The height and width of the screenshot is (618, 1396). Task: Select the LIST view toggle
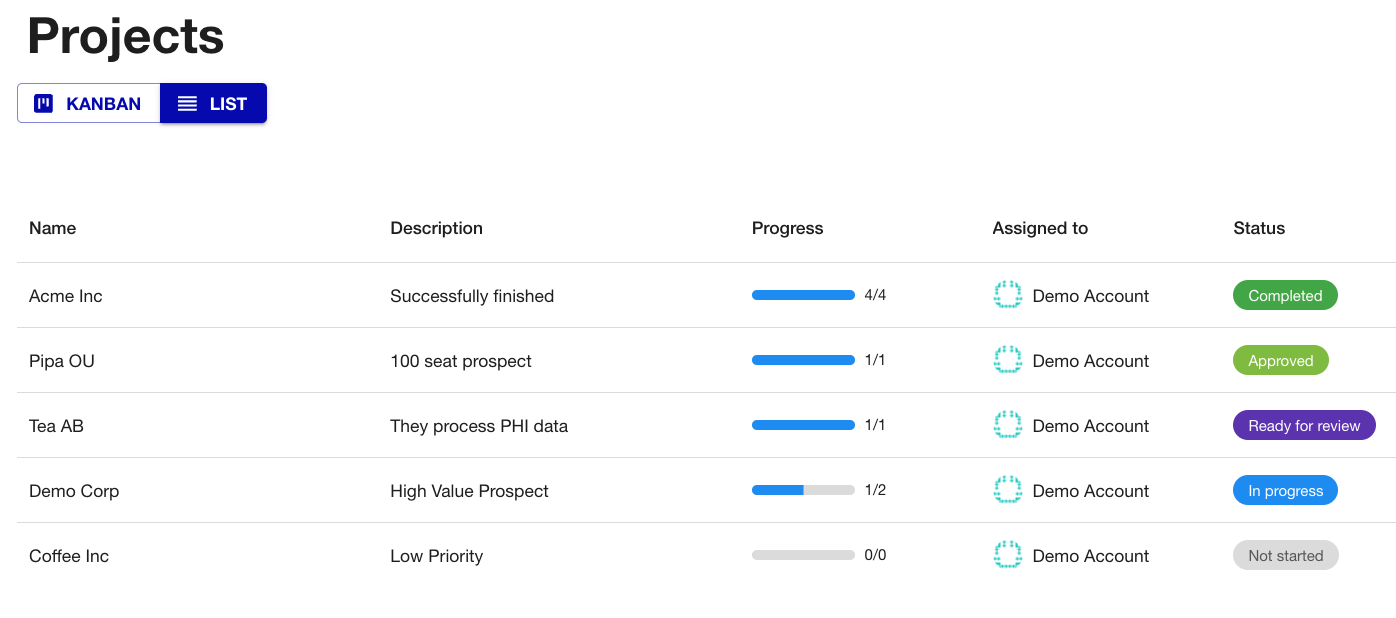pos(213,104)
